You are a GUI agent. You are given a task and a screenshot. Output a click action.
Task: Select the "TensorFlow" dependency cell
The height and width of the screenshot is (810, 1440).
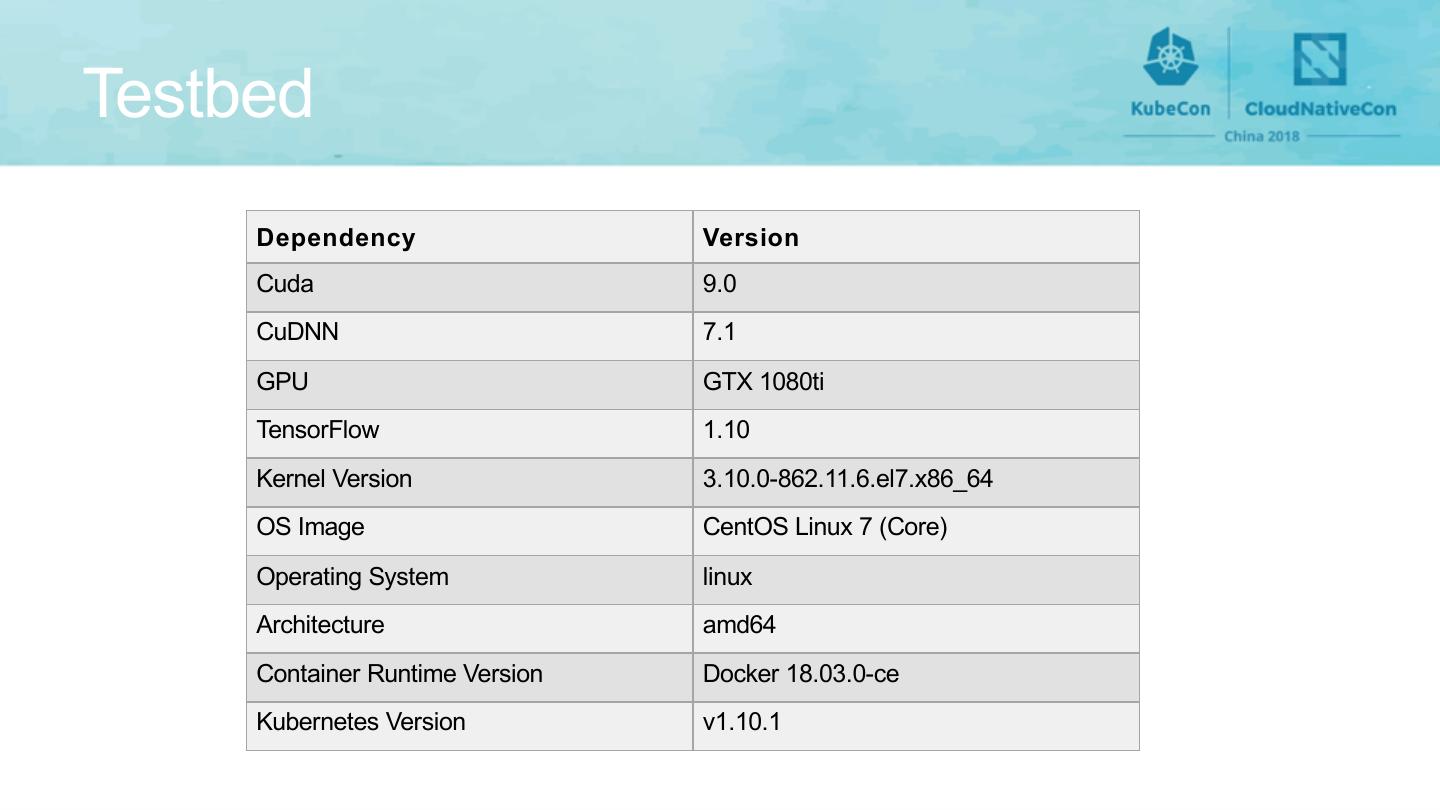tap(318, 430)
